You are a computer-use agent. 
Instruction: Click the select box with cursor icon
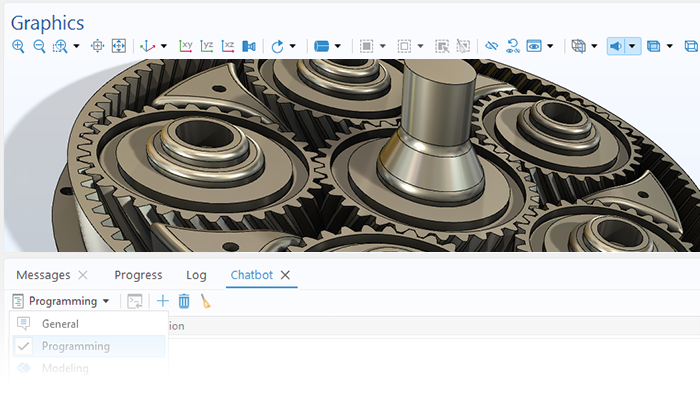(x=442, y=46)
